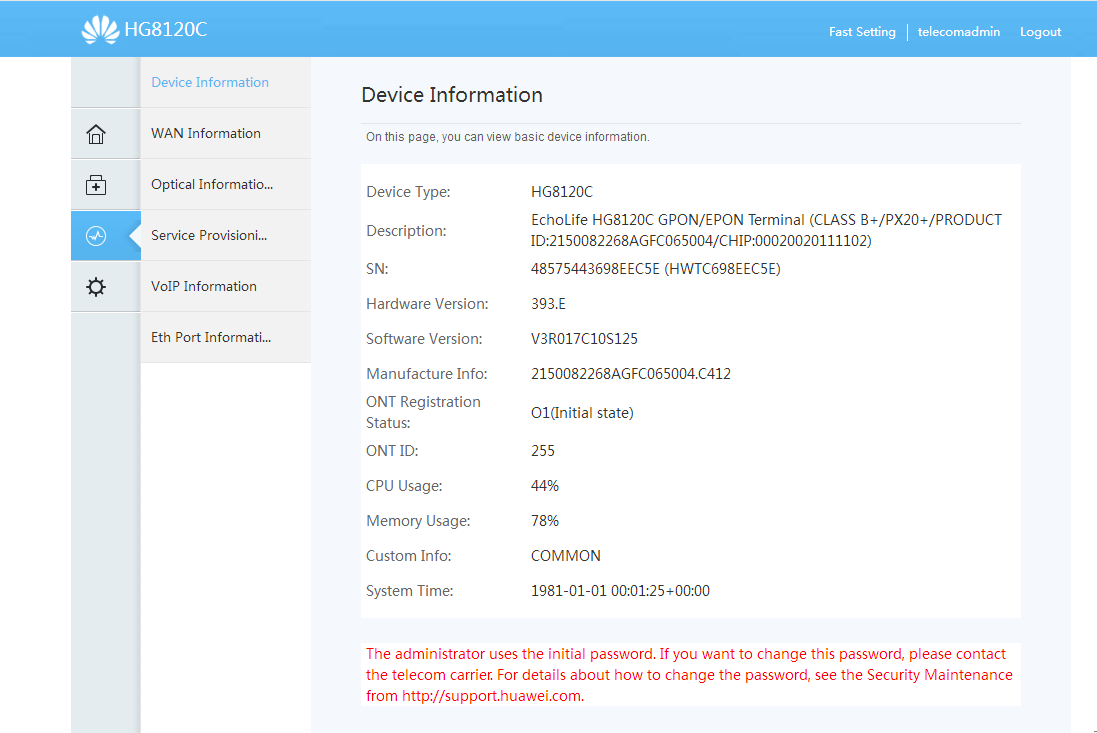1097x733 pixels.
Task: Select the Device Information sidebar entry
Action: [x=210, y=82]
